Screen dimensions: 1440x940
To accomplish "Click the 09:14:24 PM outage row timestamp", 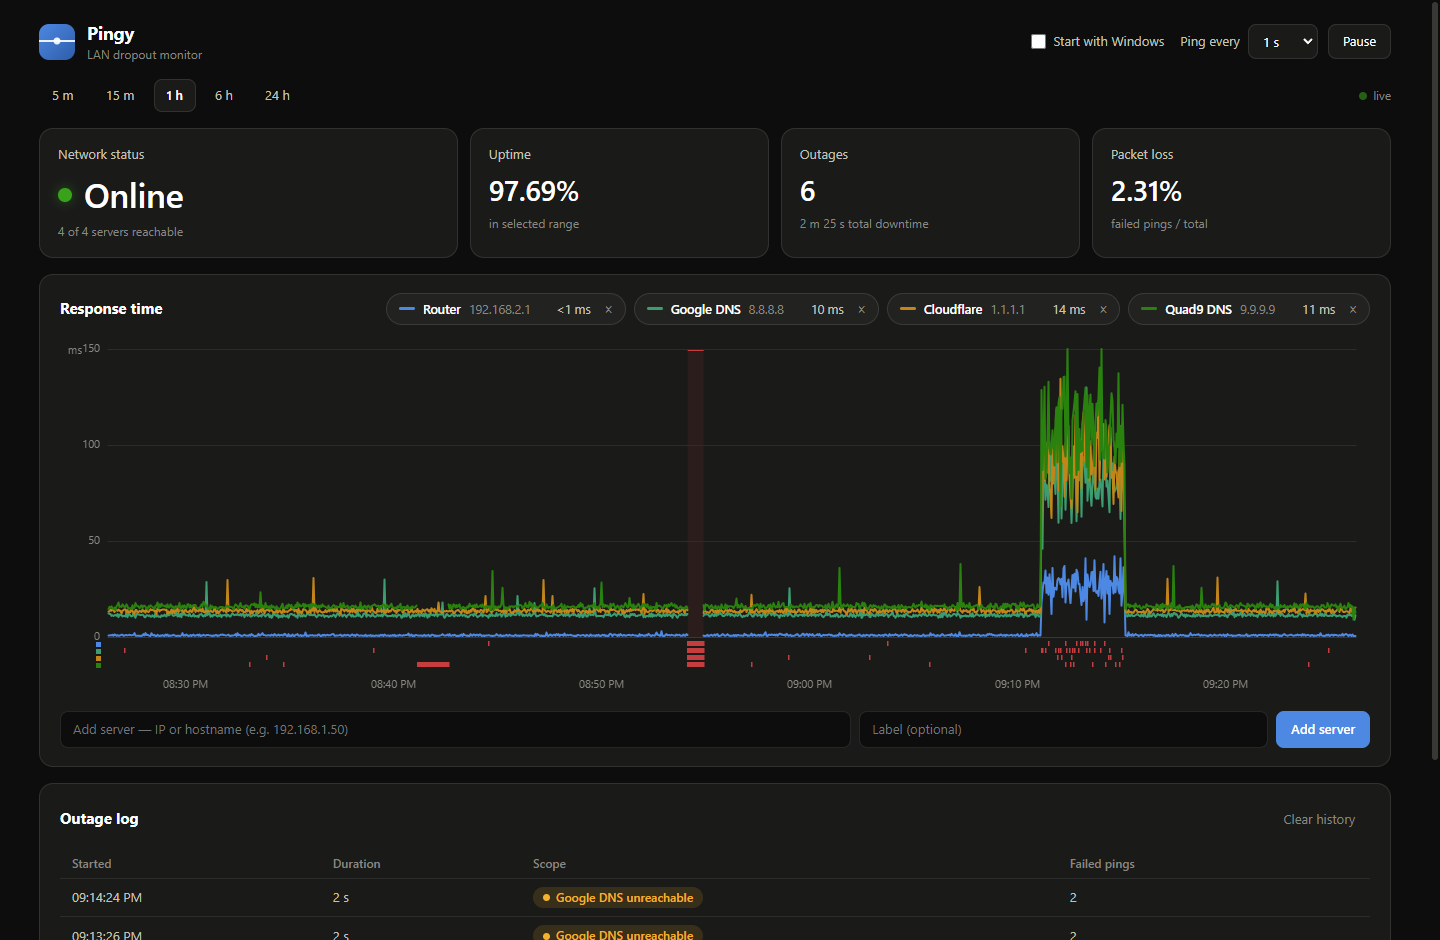I will tap(107, 898).
